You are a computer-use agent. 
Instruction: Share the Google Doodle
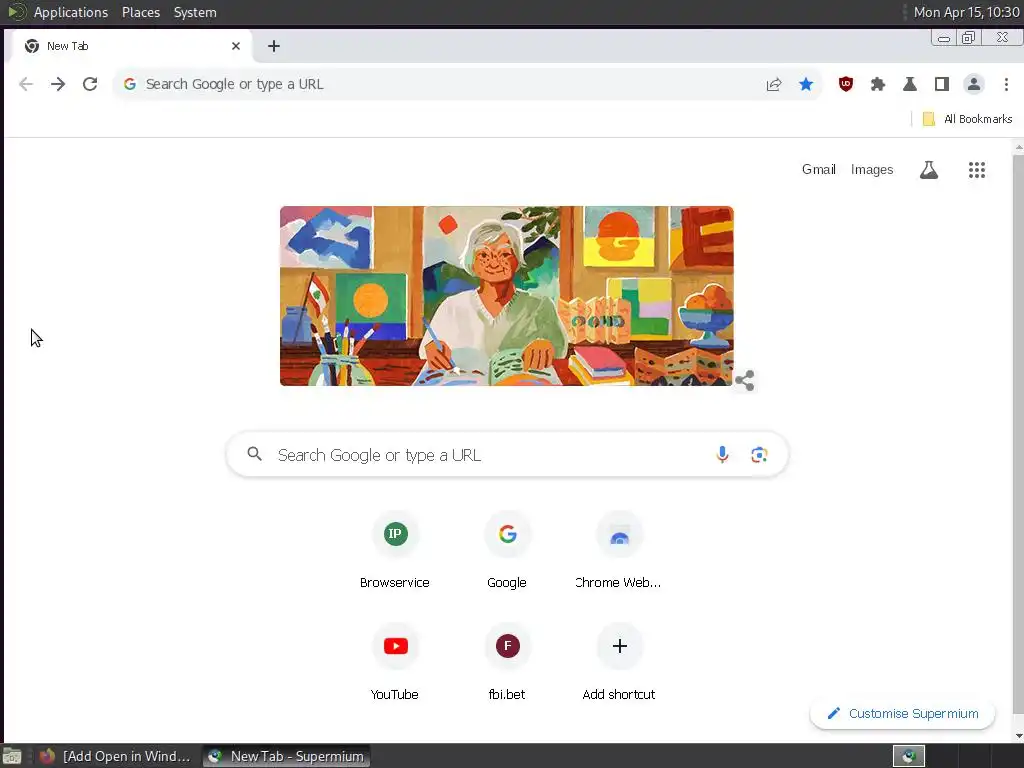[x=744, y=381]
